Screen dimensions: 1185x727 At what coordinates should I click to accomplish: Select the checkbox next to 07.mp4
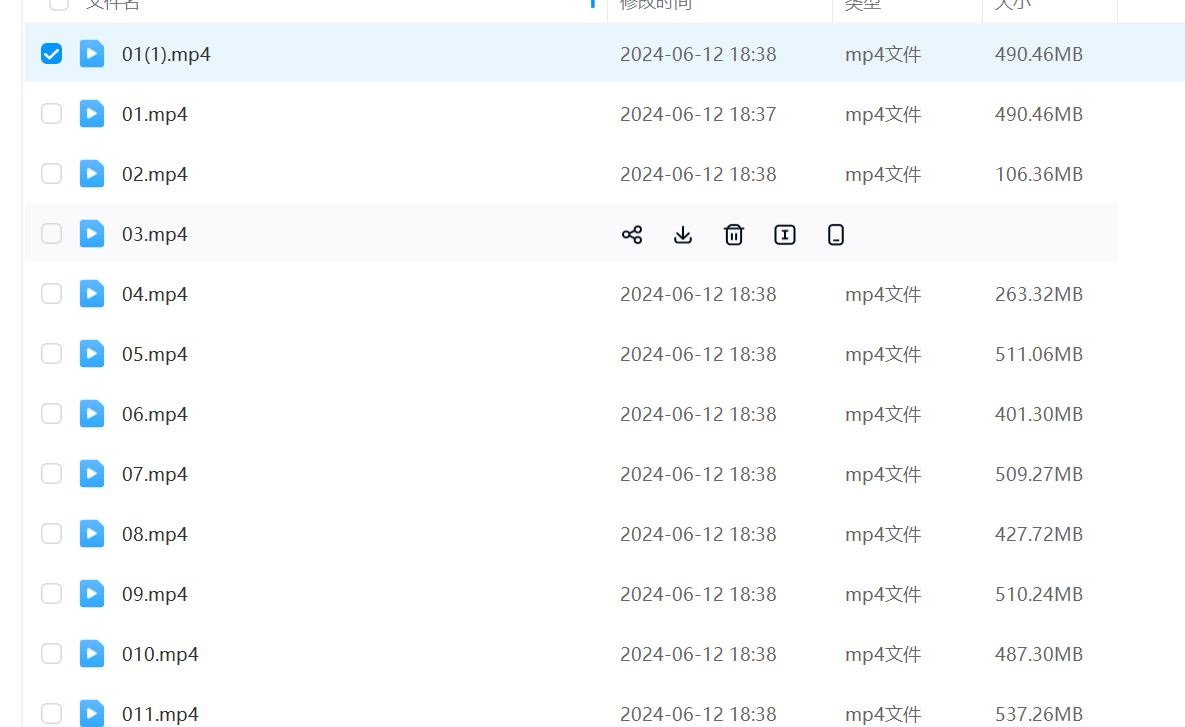coord(51,474)
